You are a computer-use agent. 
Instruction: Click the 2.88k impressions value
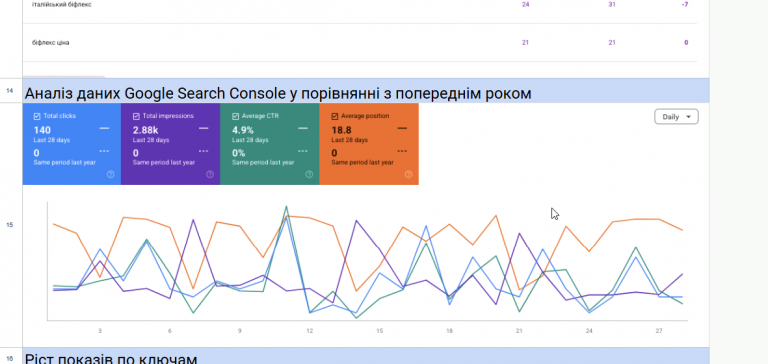(x=145, y=130)
